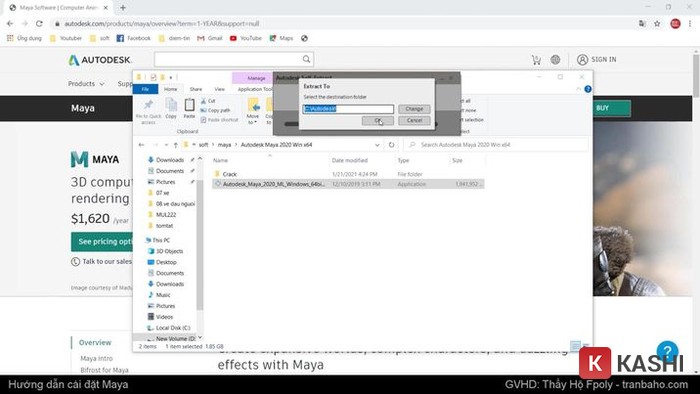
Task: Click Copy icon in Explorer ribbon
Action: coord(171,108)
